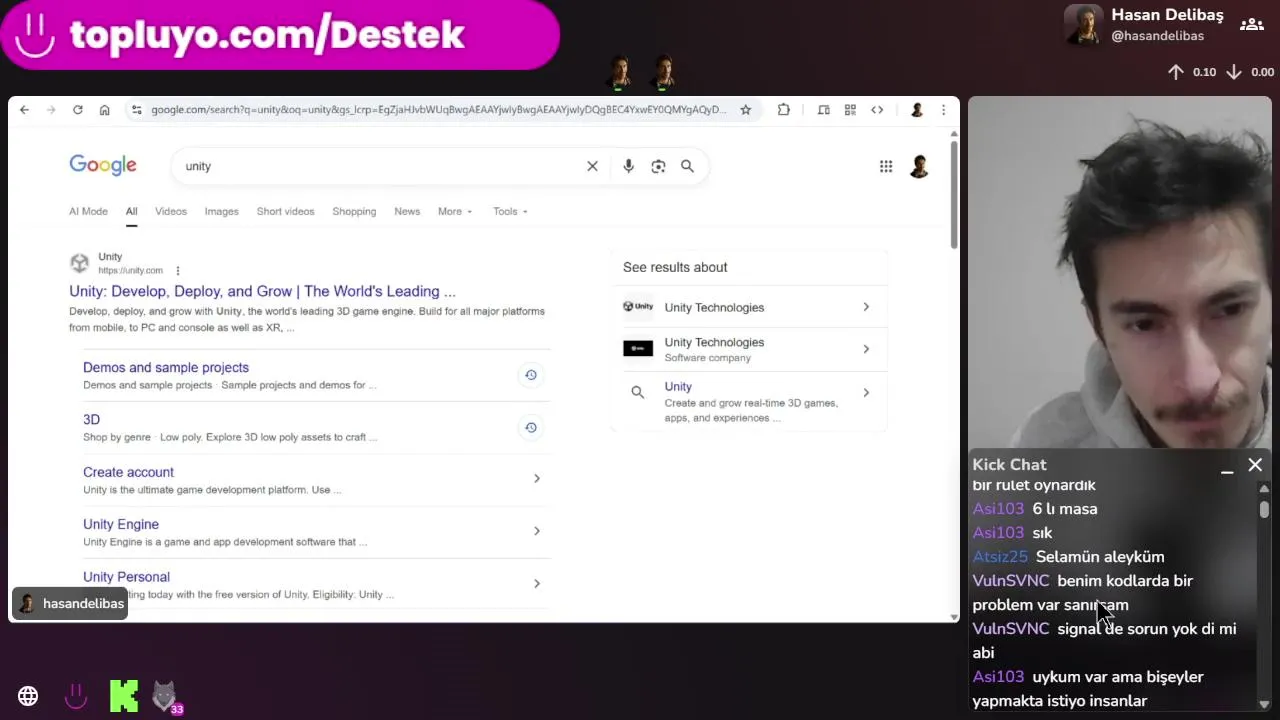Switch to Shopping tab
1280x720 pixels.
[354, 212]
